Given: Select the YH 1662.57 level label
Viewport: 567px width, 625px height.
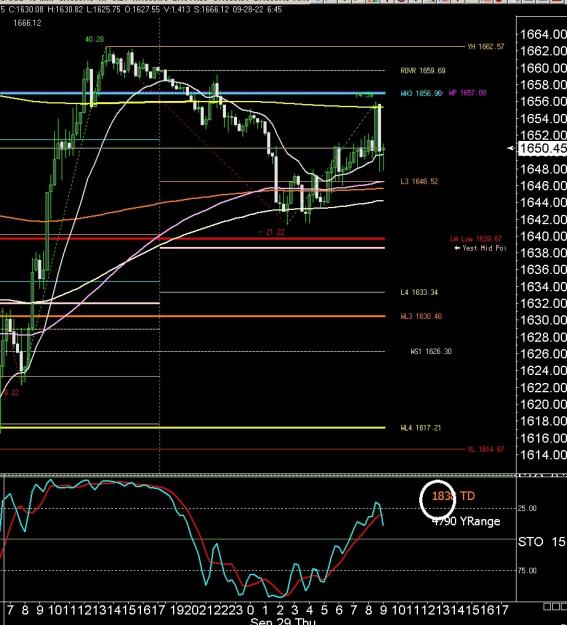Looking at the screenshot, I should (486, 47).
